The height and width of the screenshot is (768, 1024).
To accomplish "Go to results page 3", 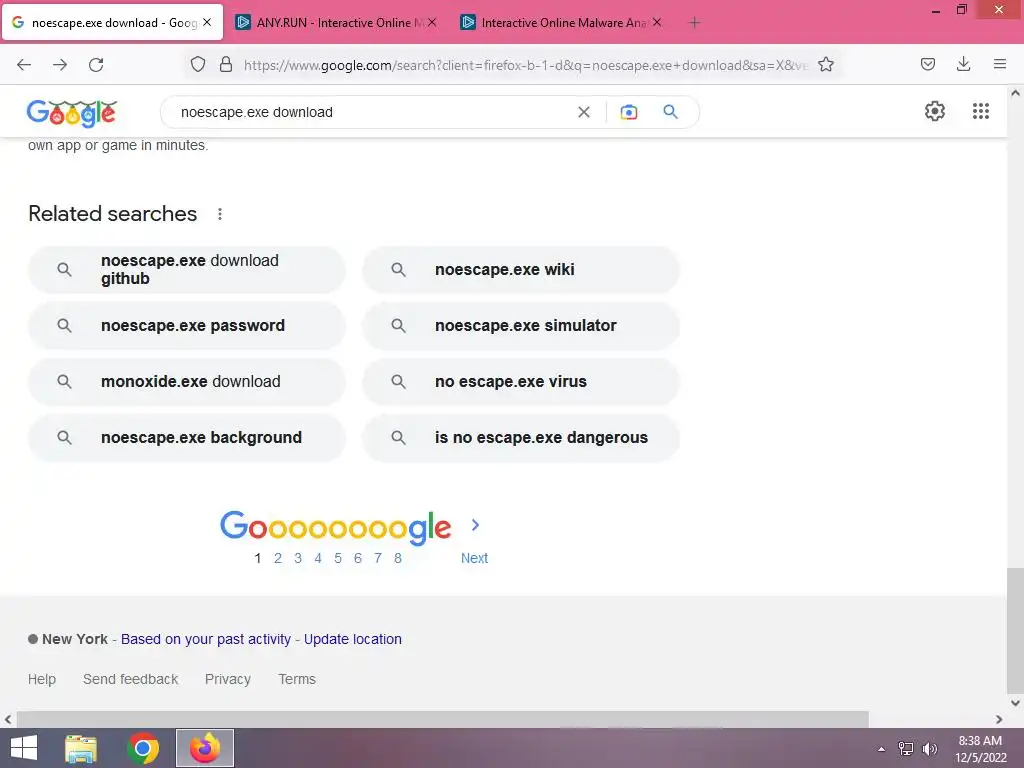I will (x=298, y=558).
